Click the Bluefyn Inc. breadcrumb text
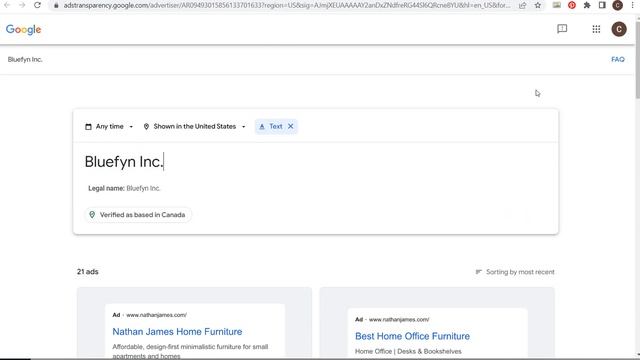This screenshot has width=640, height=360. coord(25,60)
